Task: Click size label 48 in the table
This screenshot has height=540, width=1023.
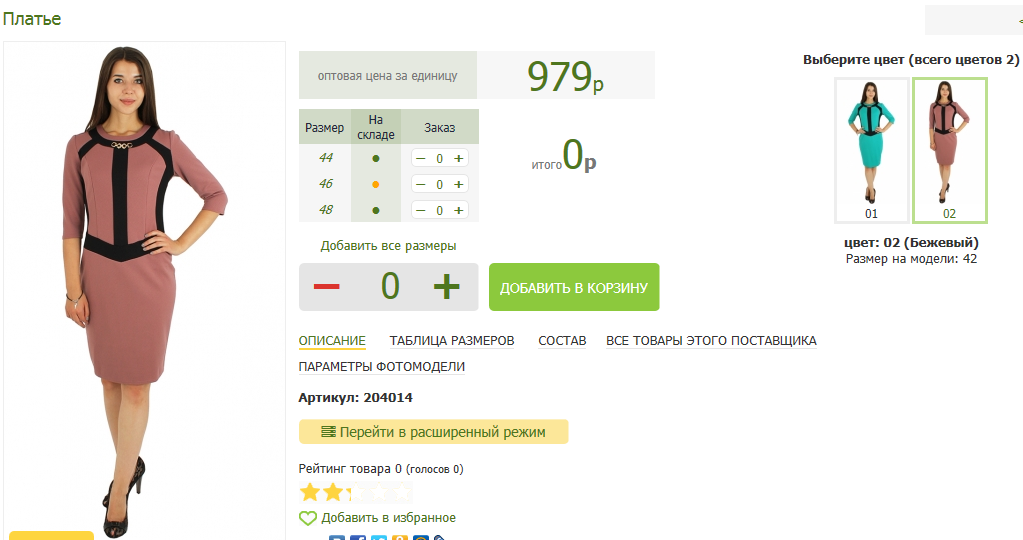Action: pos(326,210)
